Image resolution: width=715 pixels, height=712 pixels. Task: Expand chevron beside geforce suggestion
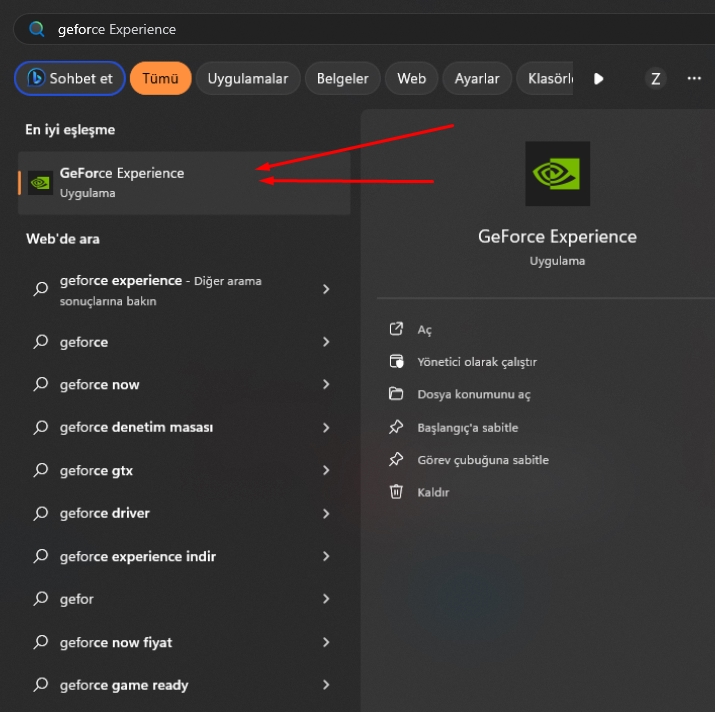pyautogui.click(x=326, y=342)
